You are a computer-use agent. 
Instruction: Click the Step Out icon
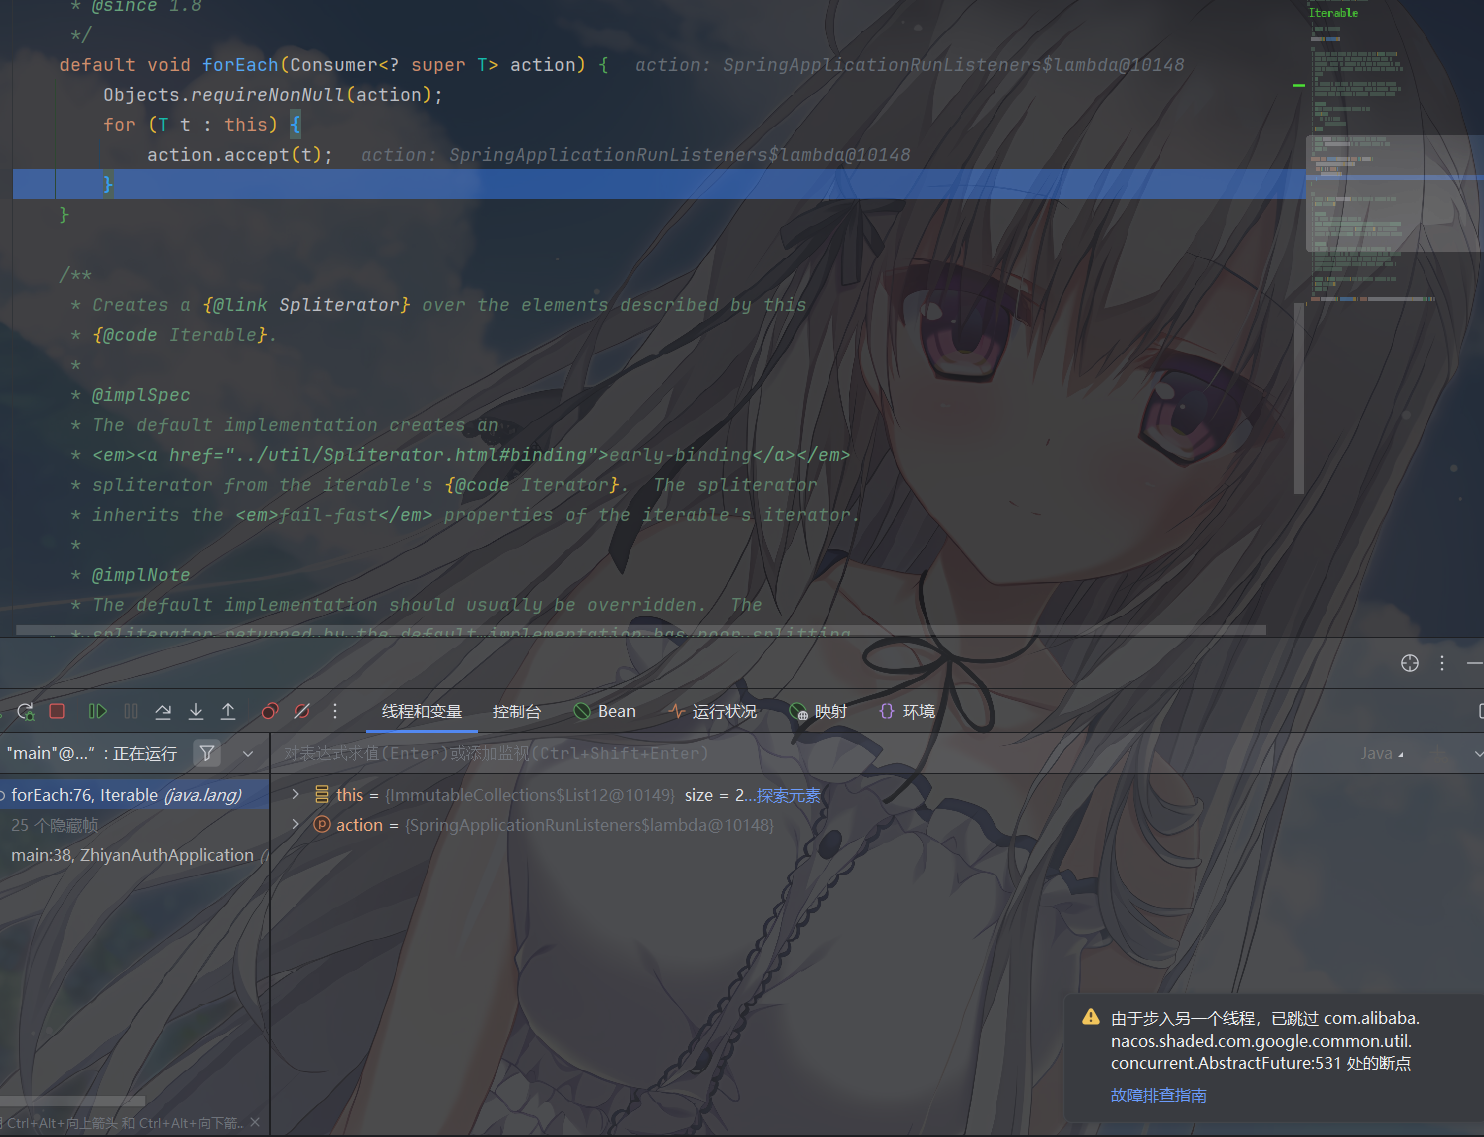[x=228, y=711]
